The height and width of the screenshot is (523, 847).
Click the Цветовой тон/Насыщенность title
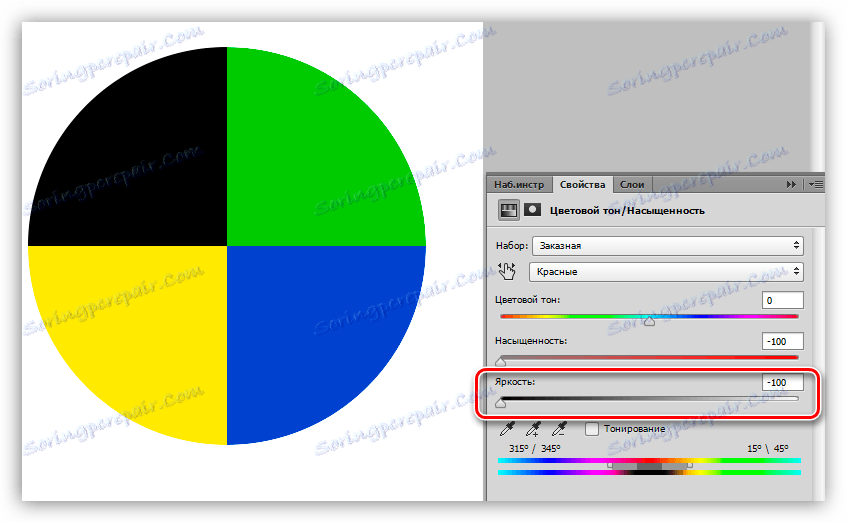click(x=627, y=211)
